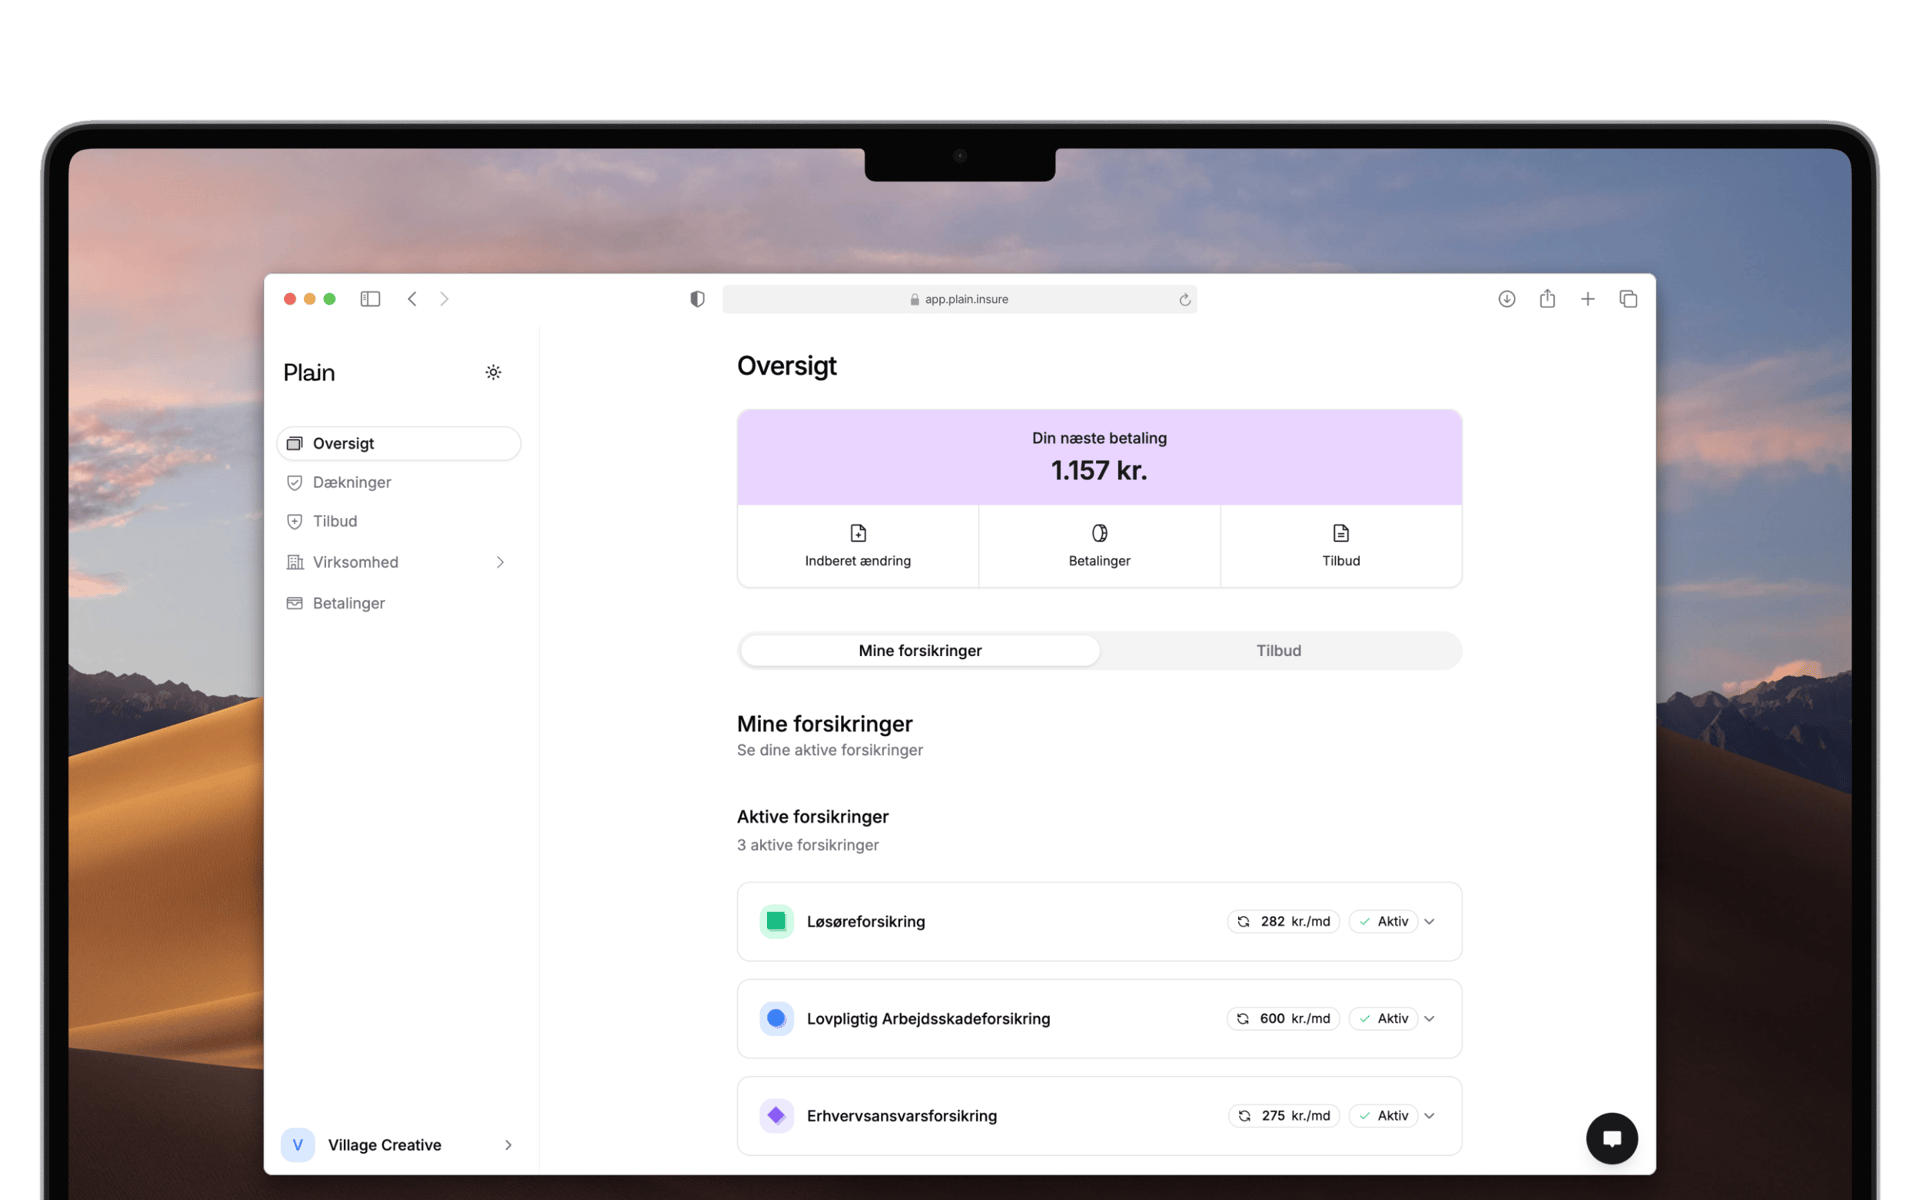Go forward with the browser forward arrow

[444, 299]
